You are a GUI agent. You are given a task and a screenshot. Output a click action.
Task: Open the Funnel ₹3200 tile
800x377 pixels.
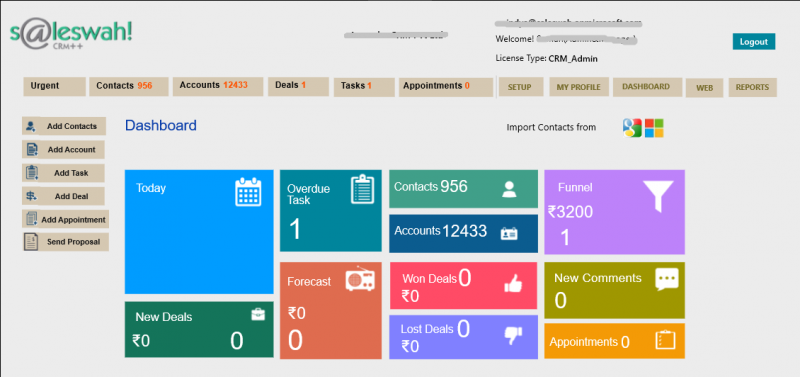pyautogui.click(x=614, y=212)
